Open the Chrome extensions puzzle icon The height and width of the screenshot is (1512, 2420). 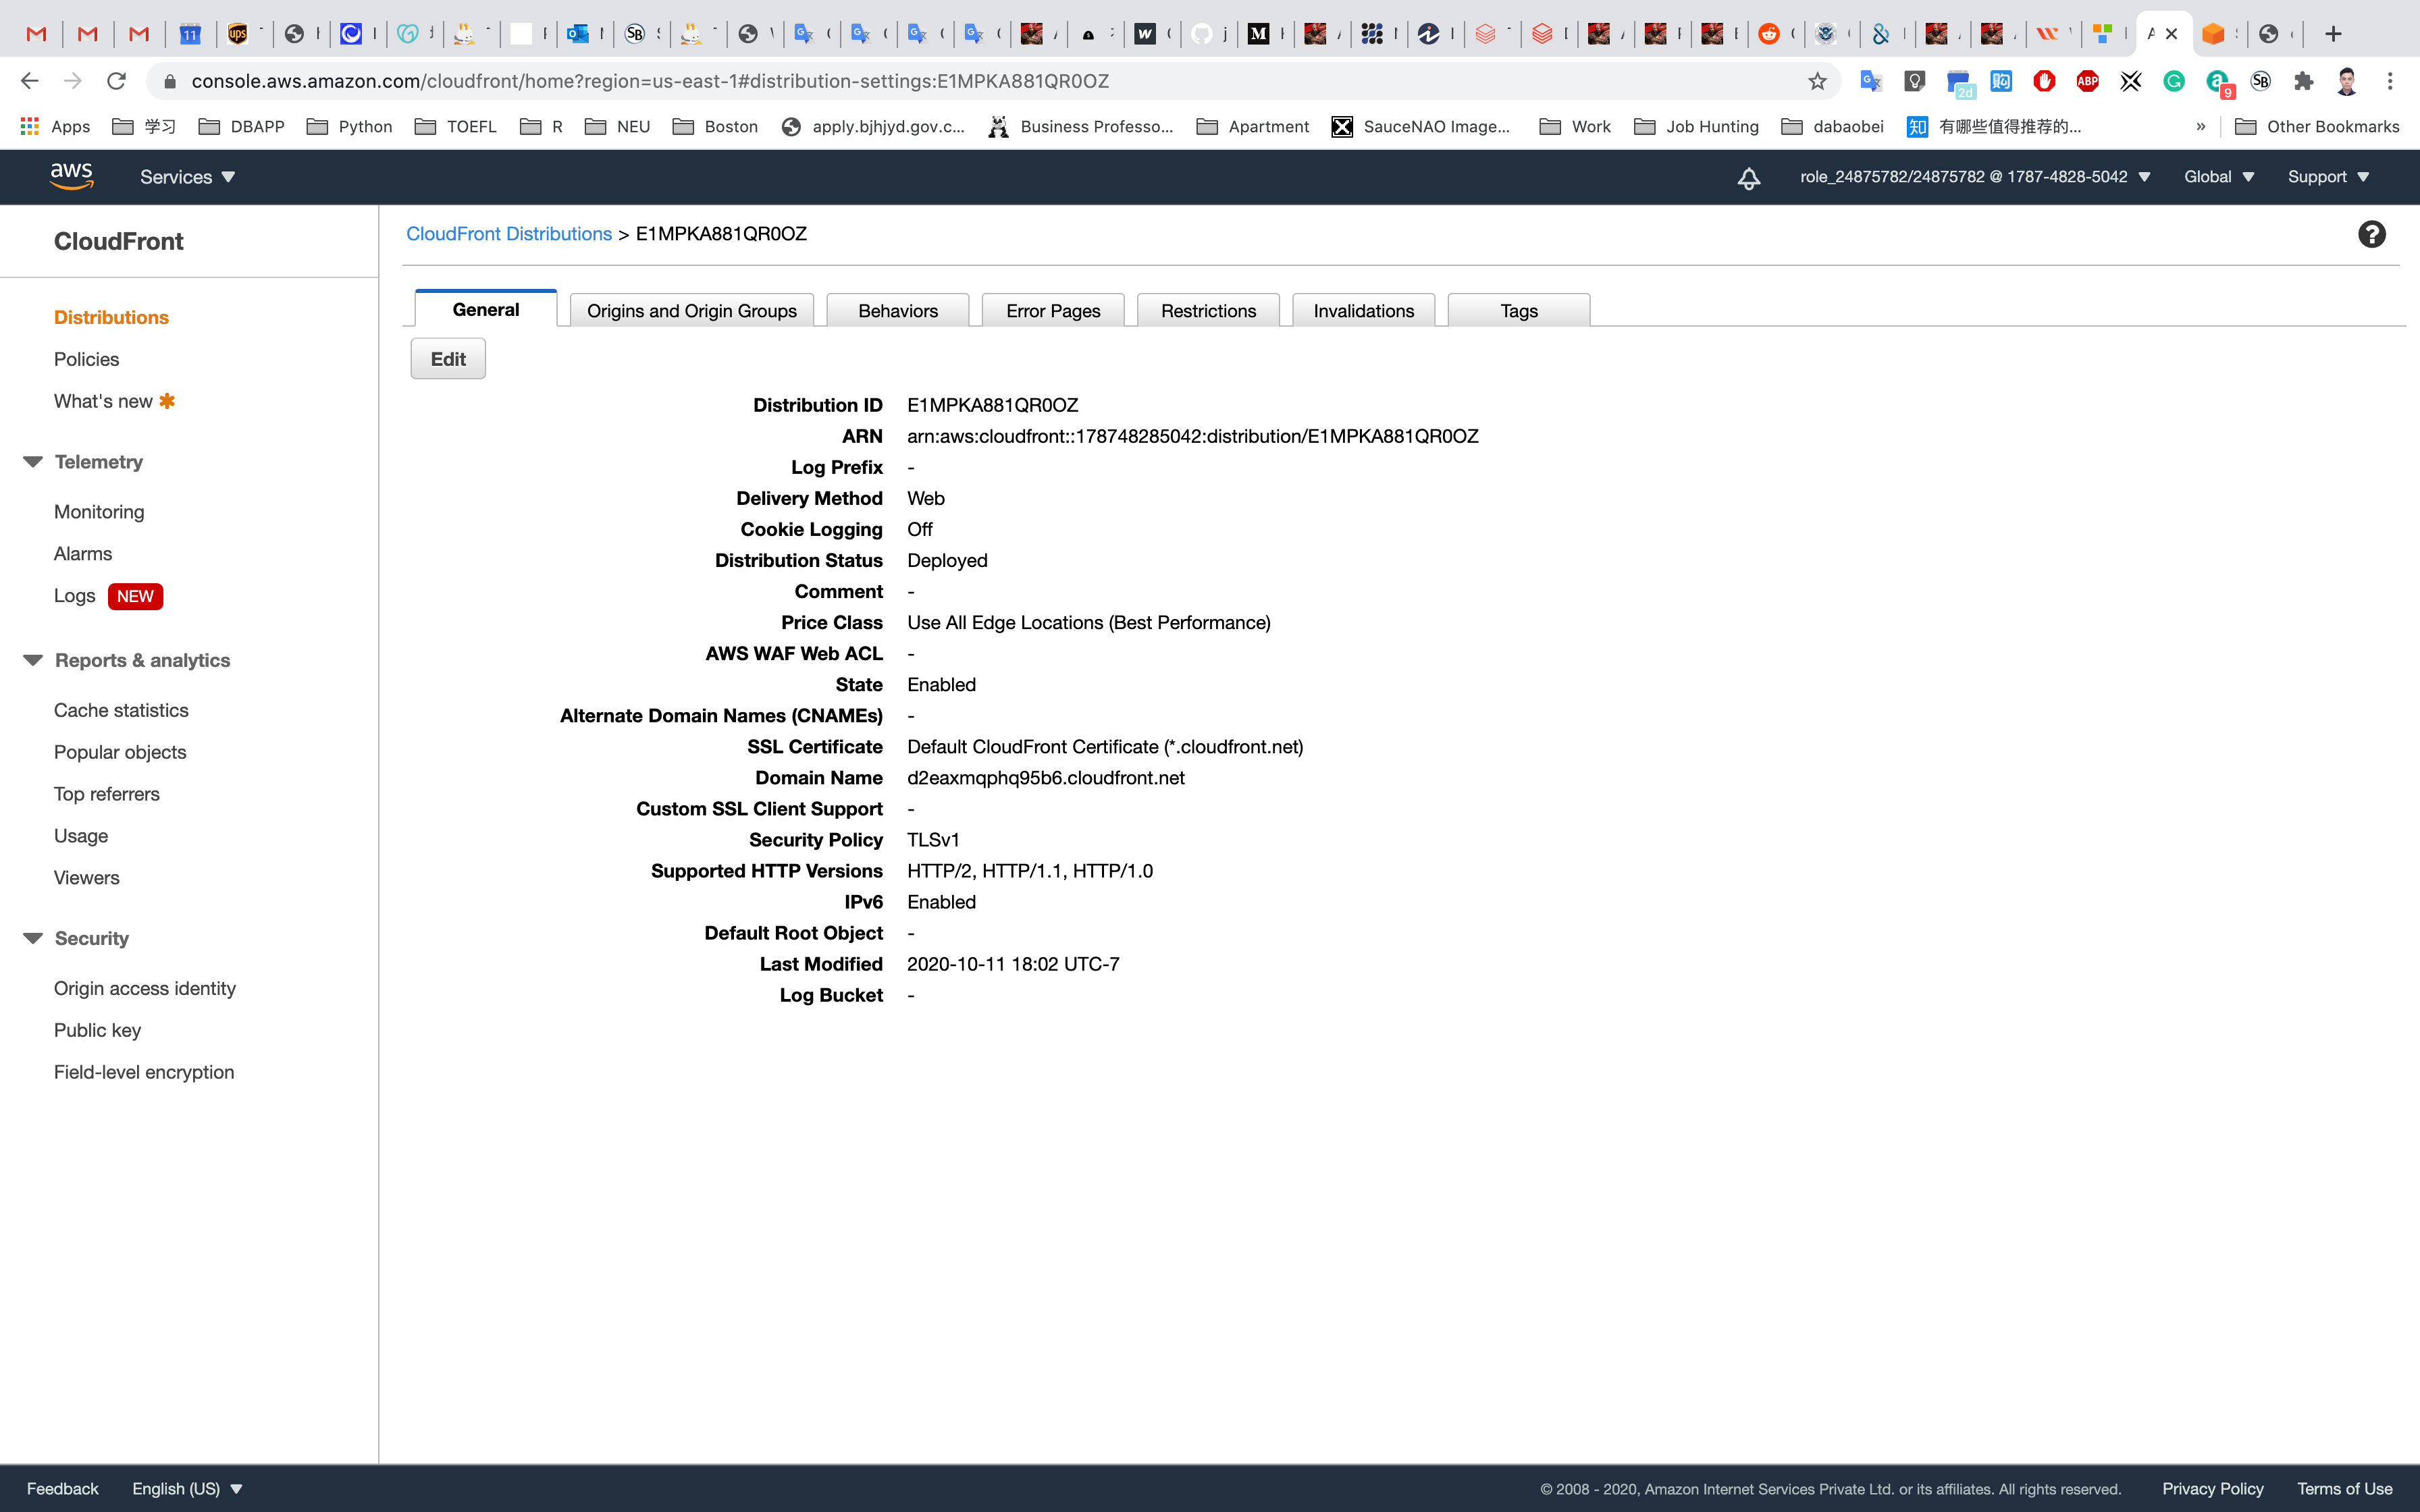click(2303, 81)
